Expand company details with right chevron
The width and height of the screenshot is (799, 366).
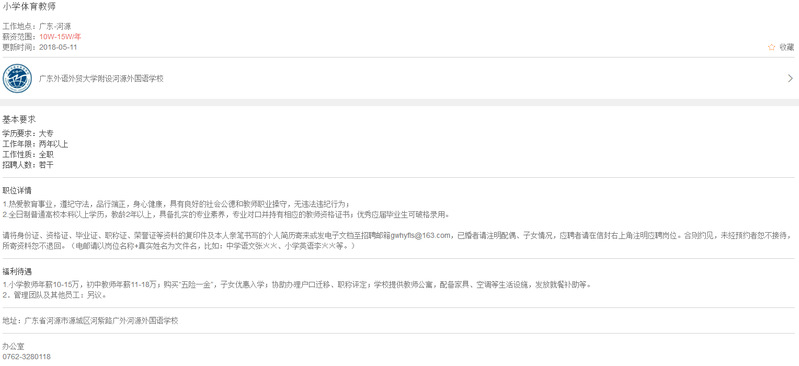pos(790,79)
